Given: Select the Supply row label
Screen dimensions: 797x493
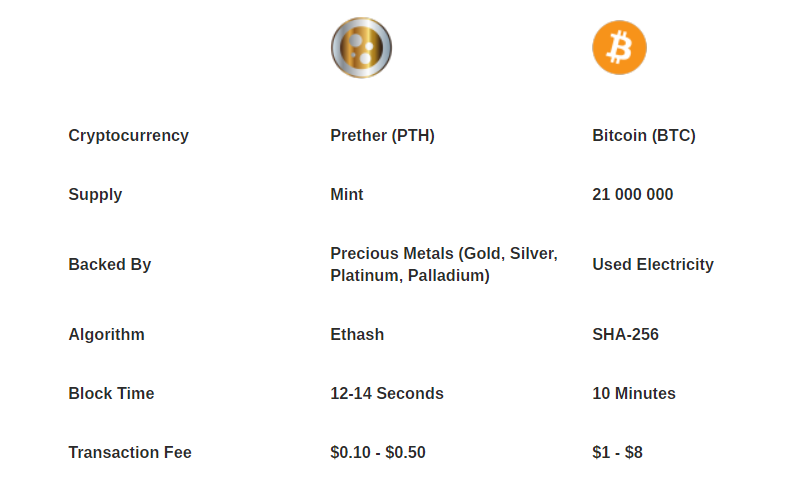Looking at the screenshot, I should (95, 195).
